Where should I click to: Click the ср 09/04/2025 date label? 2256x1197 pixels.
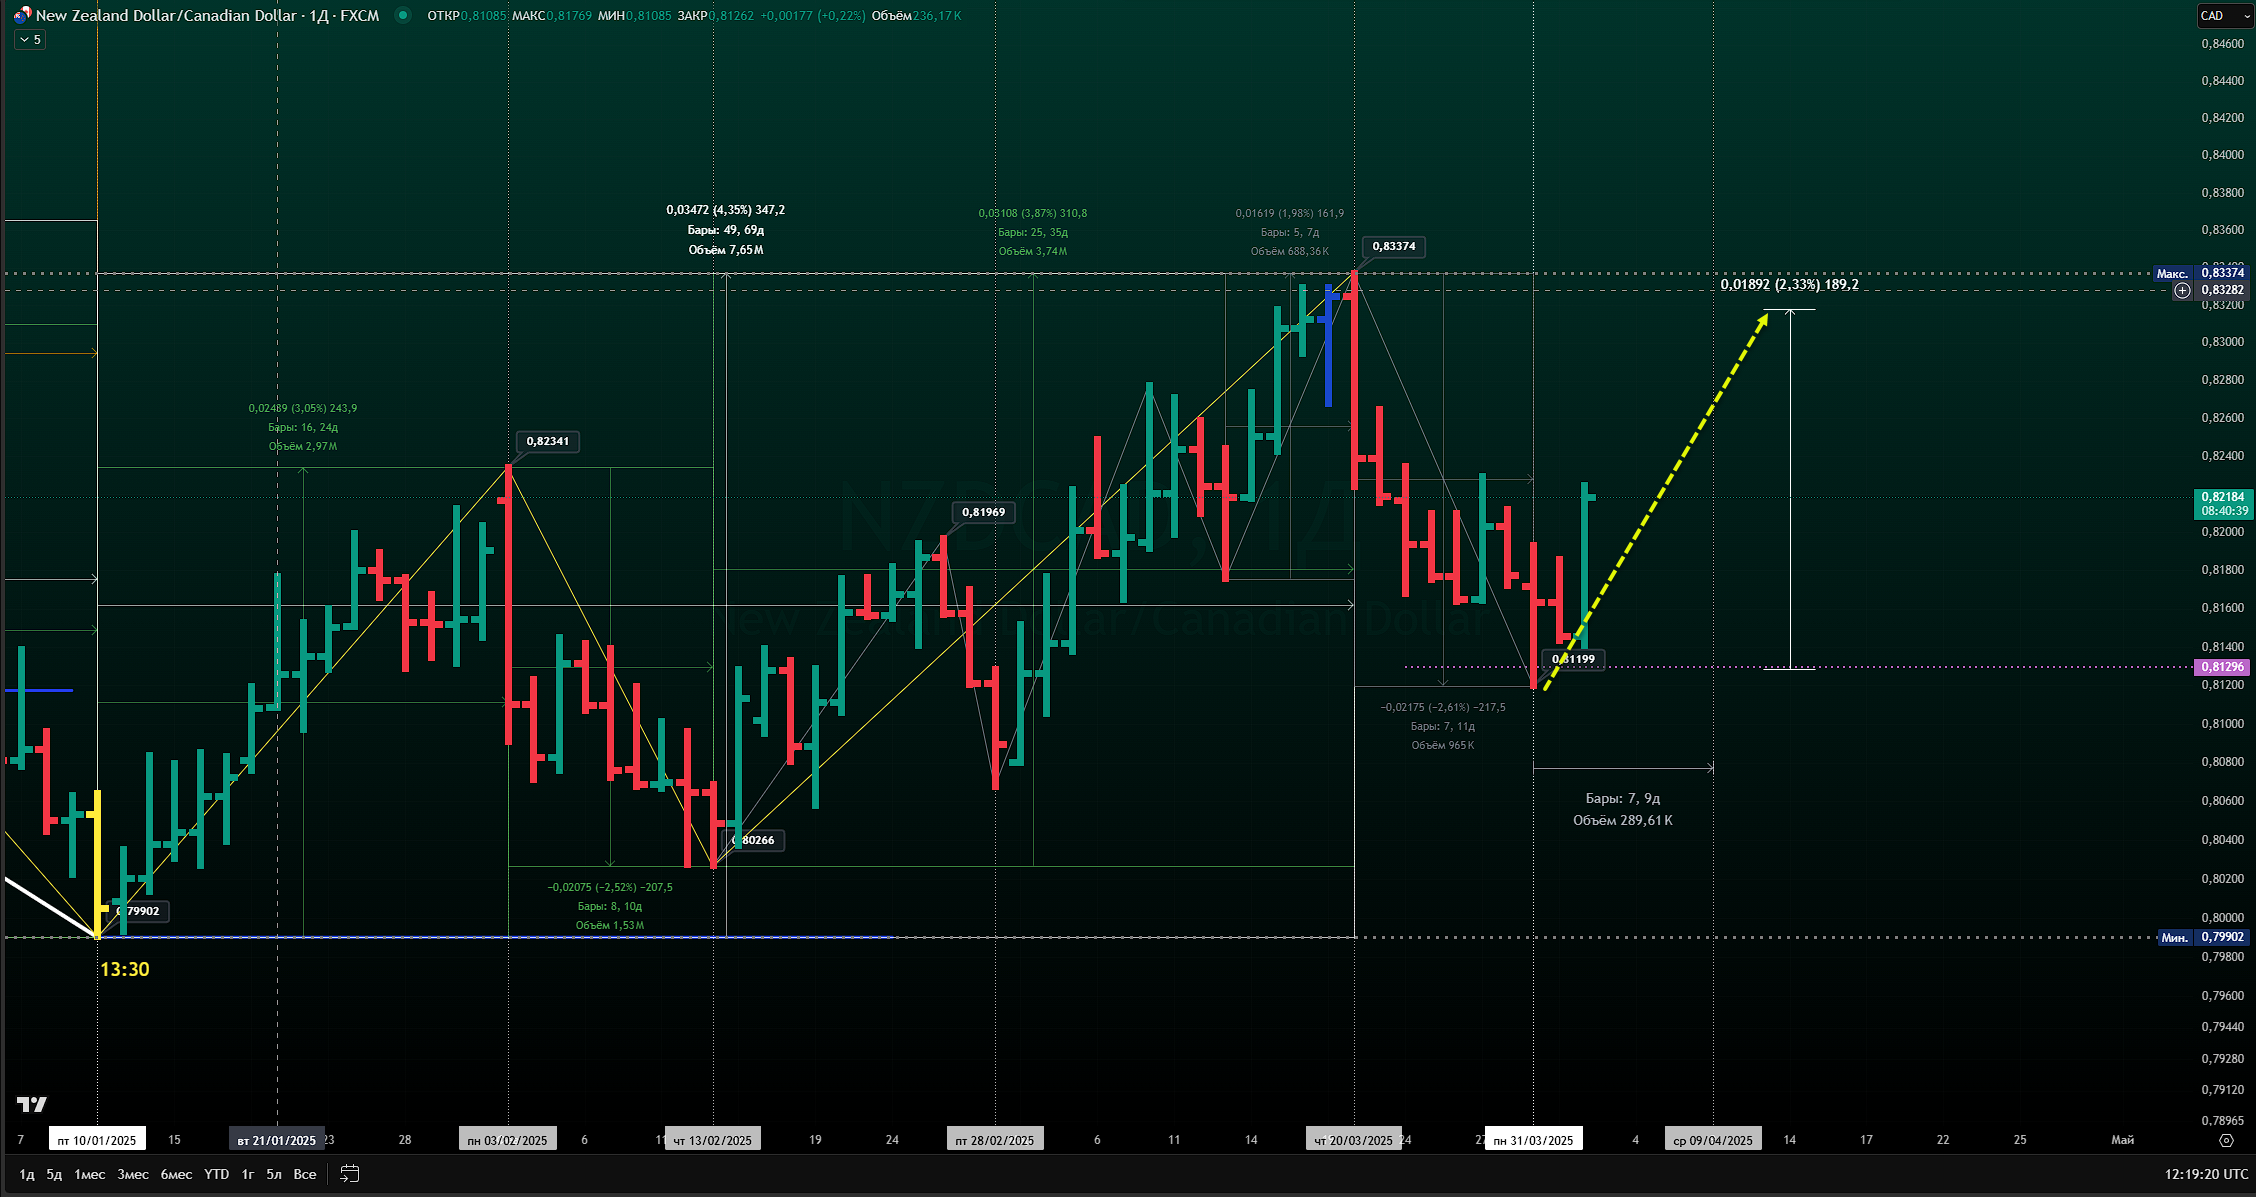click(1713, 1140)
